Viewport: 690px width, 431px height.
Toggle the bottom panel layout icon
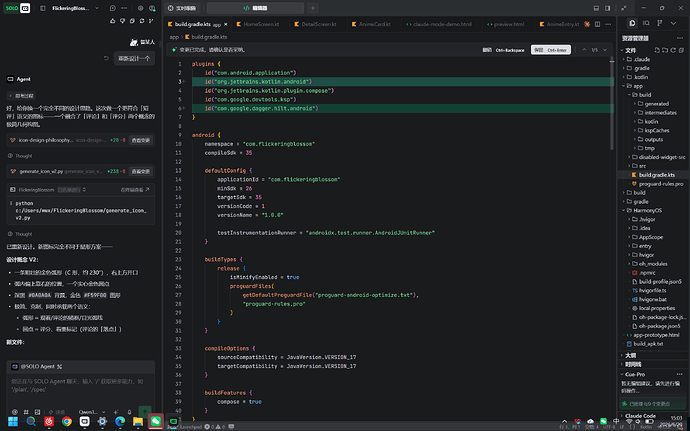(596, 8)
